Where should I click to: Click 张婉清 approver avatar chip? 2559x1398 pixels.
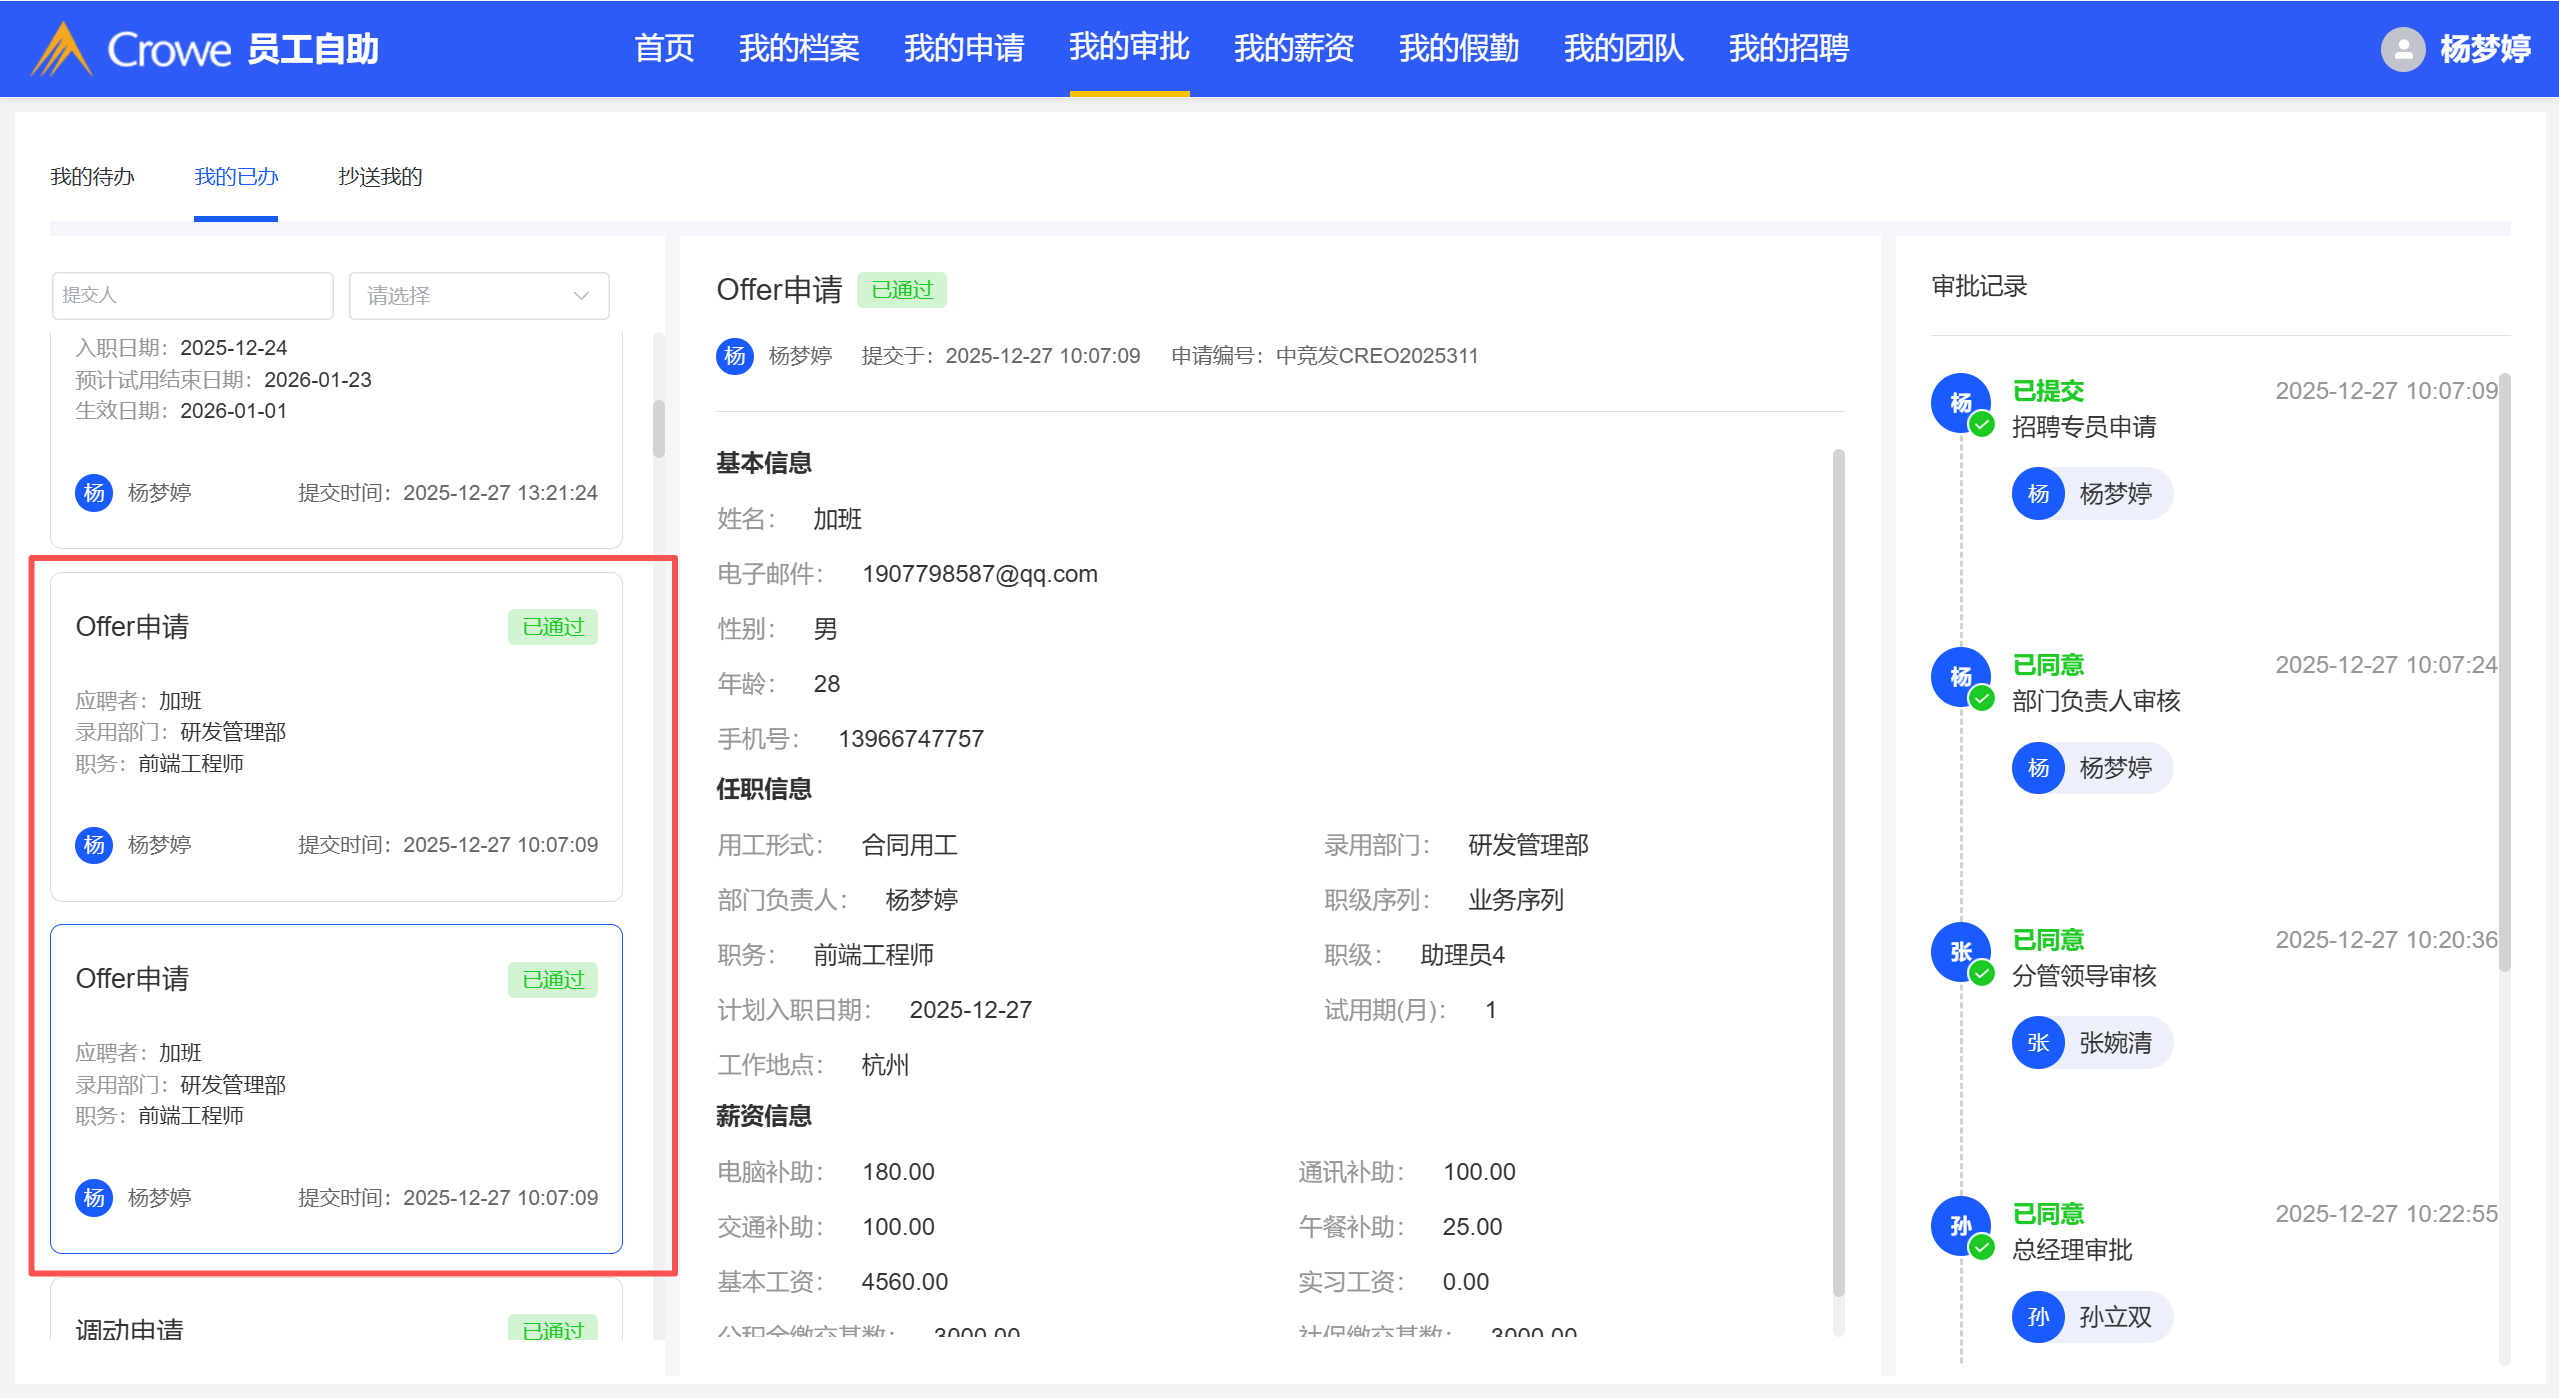tap(2091, 1043)
